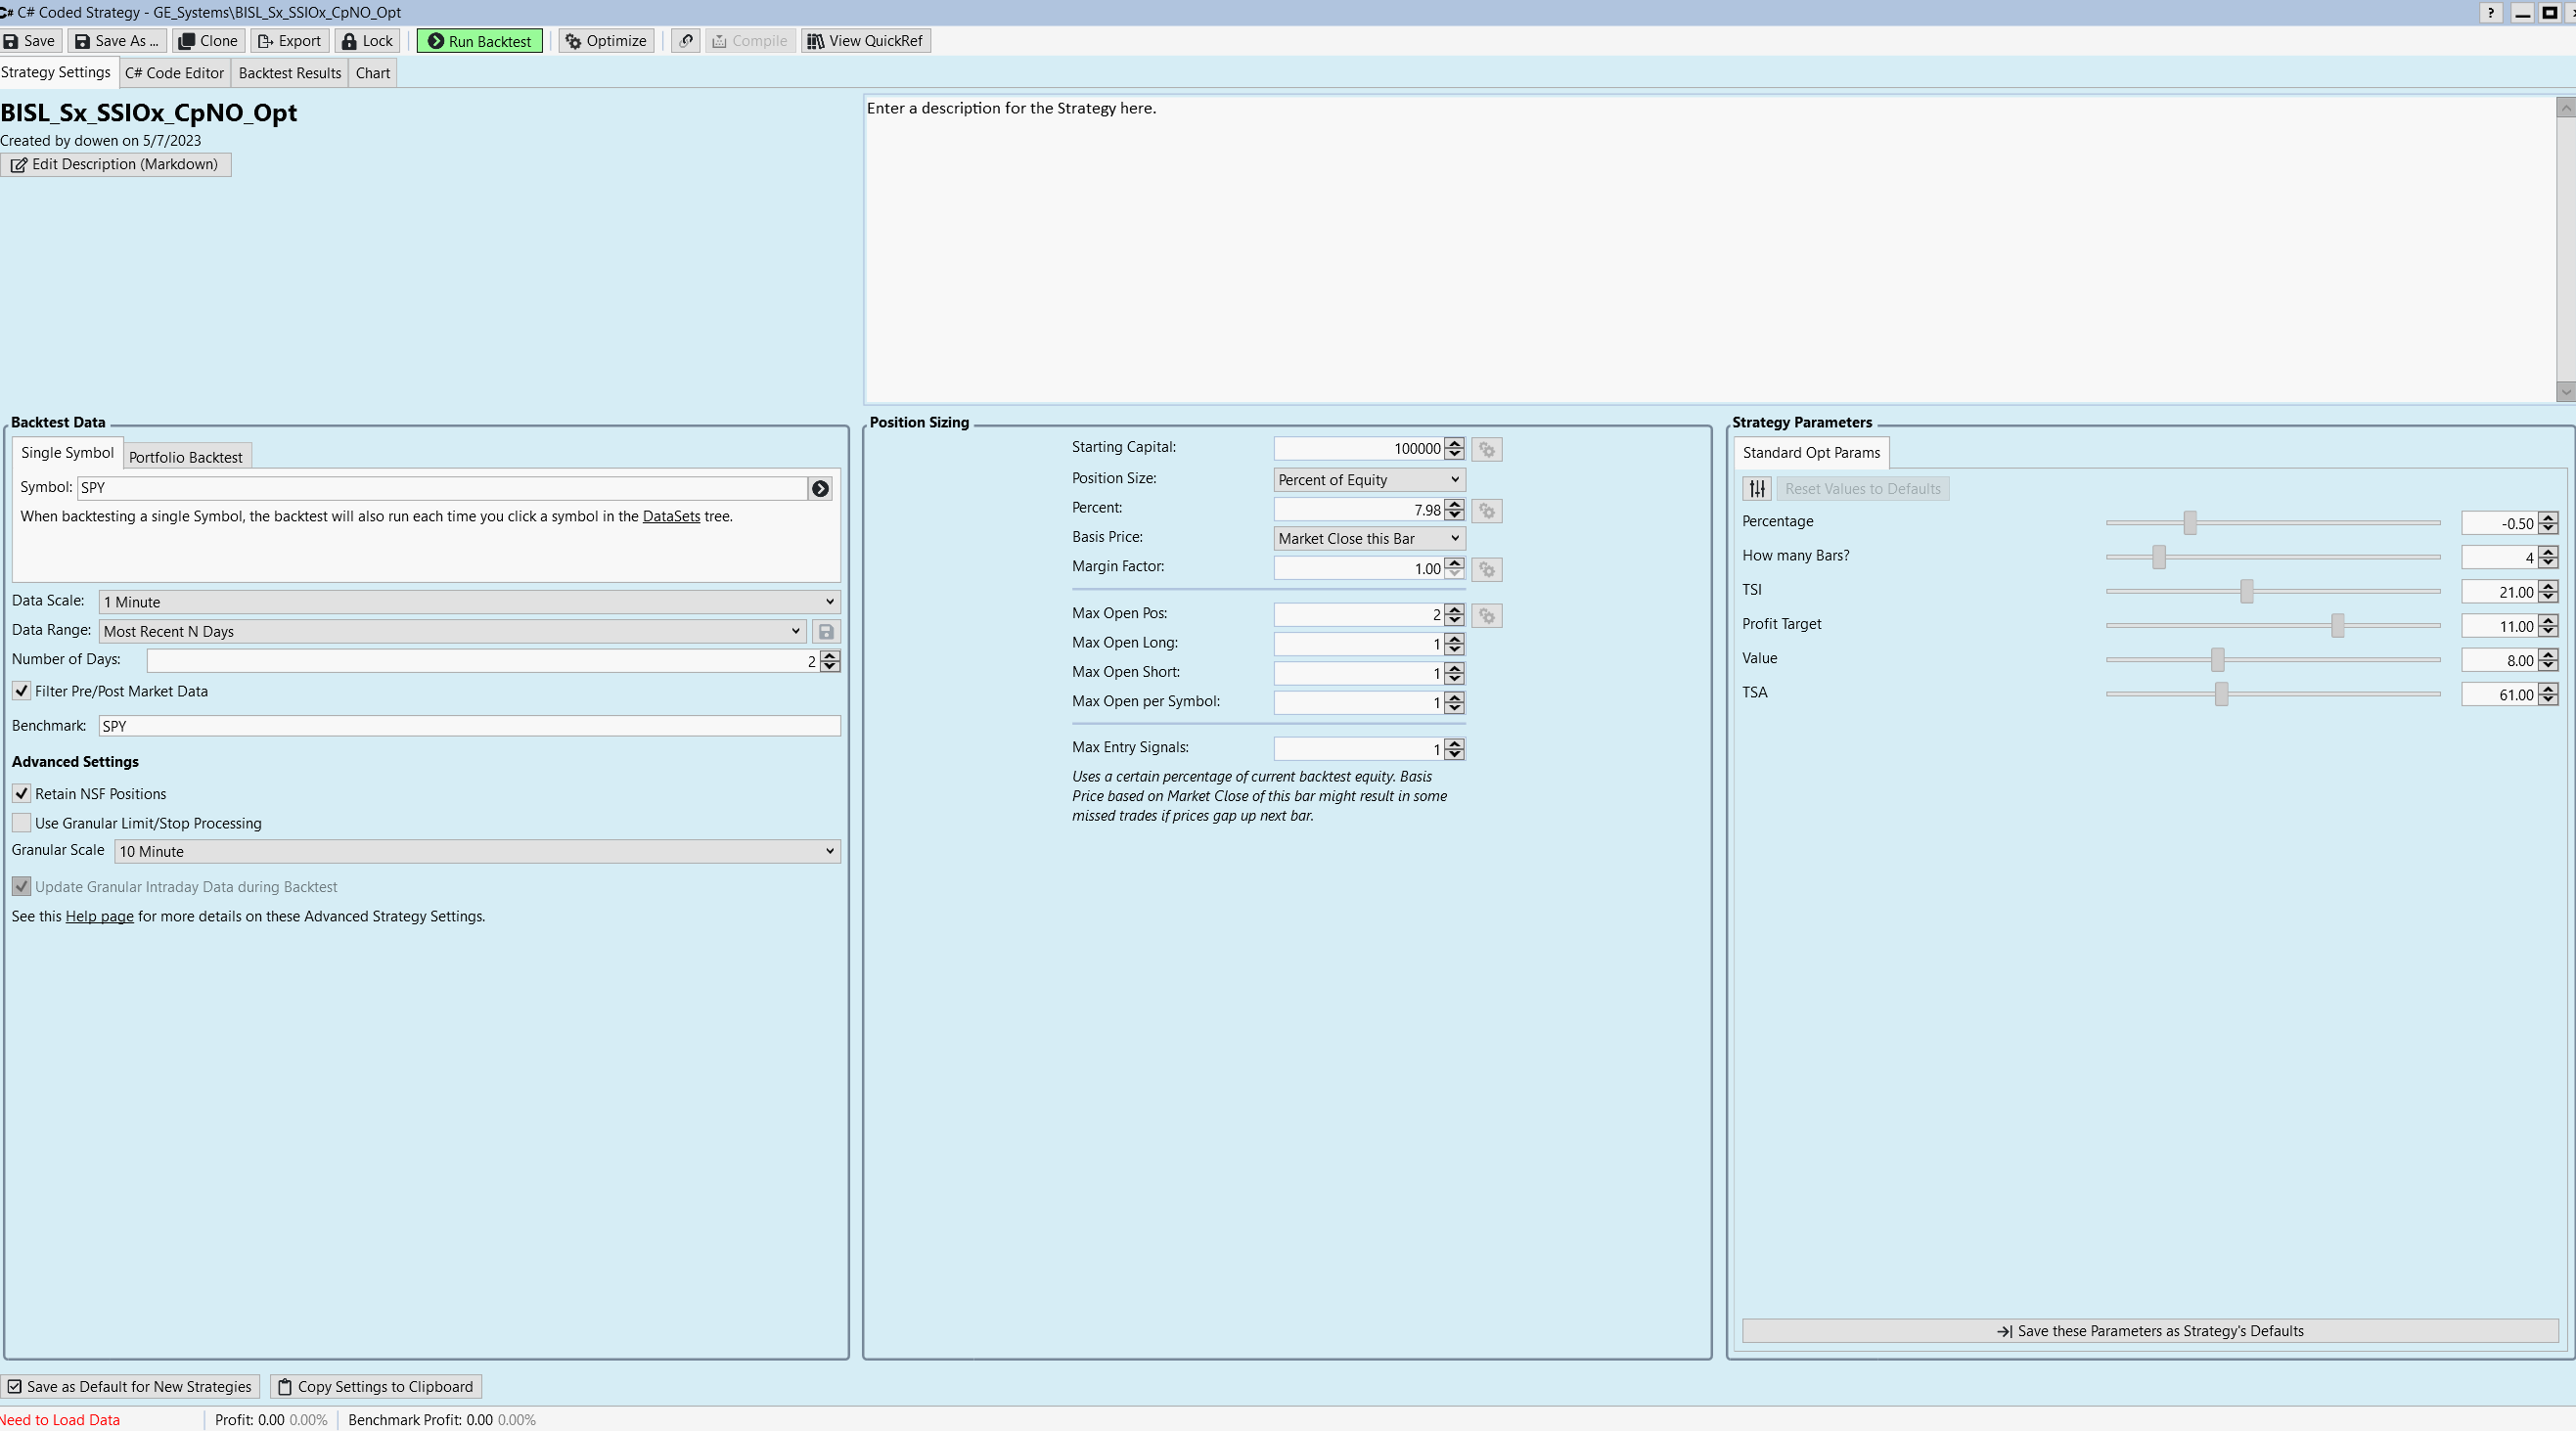Open the Help page link
Screen dimensions: 2576x1431
(99, 917)
